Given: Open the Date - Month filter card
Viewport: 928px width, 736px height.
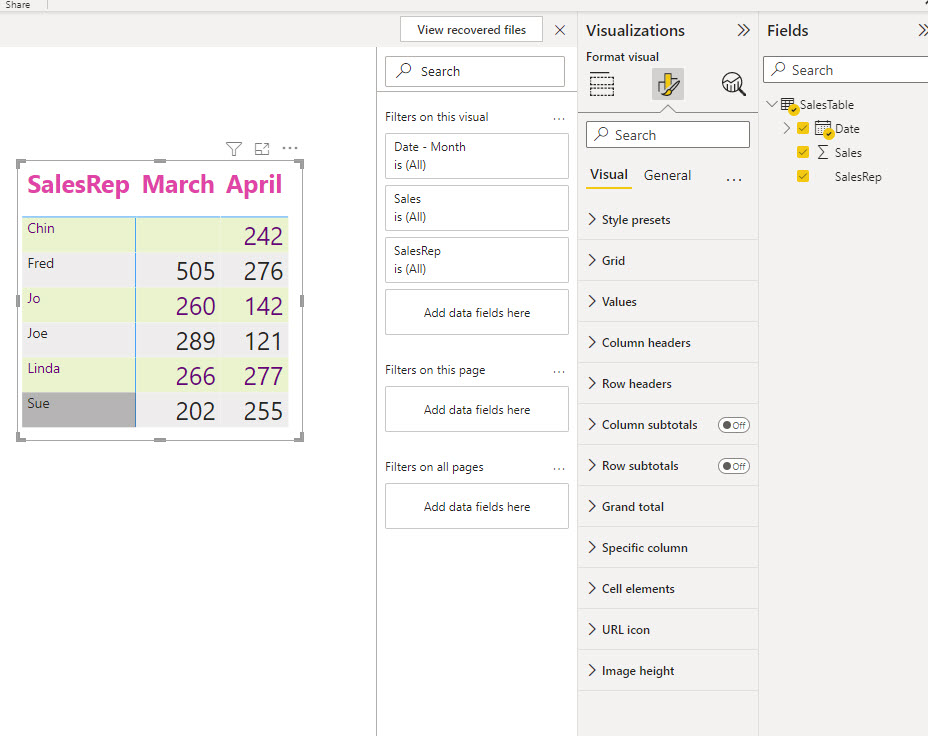Looking at the screenshot, I should click(x=476, y=156).
